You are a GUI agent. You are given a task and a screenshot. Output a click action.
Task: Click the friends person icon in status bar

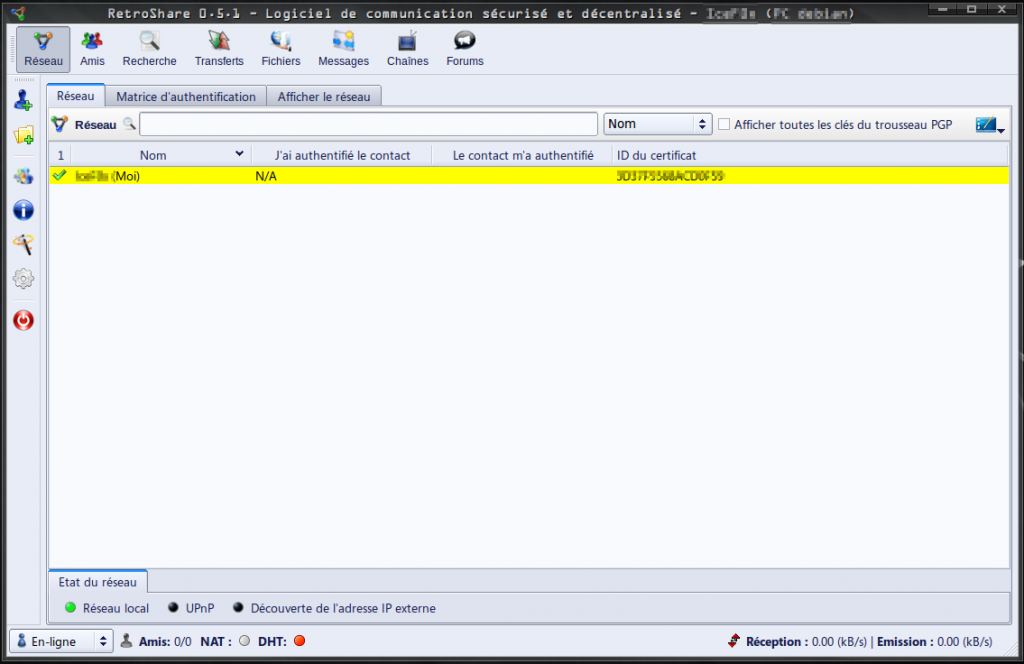point(127,641)
